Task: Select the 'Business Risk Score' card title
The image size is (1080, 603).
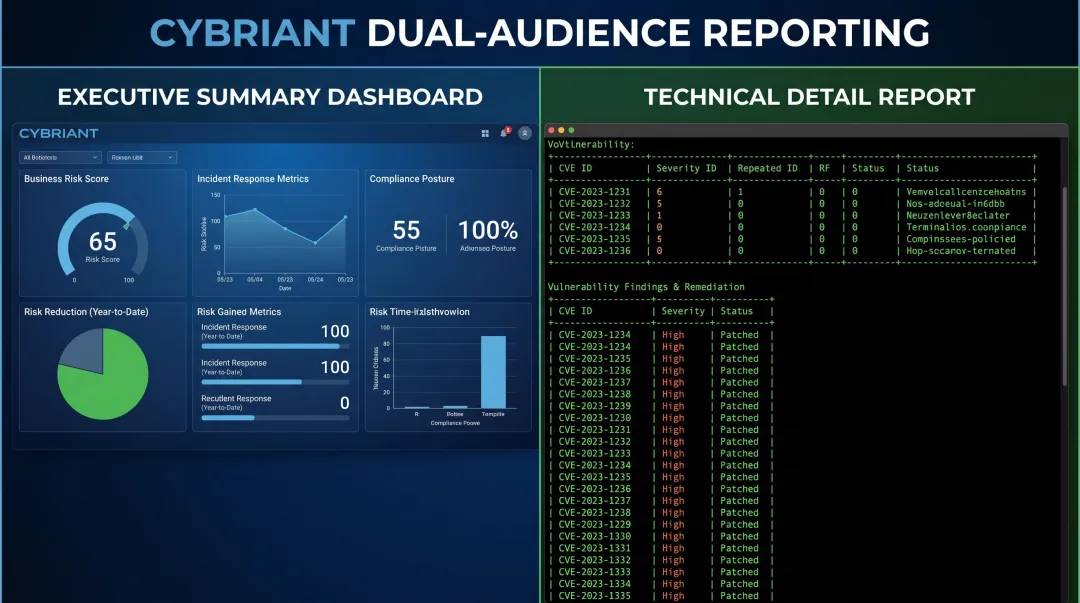Action: click(66, 178)
